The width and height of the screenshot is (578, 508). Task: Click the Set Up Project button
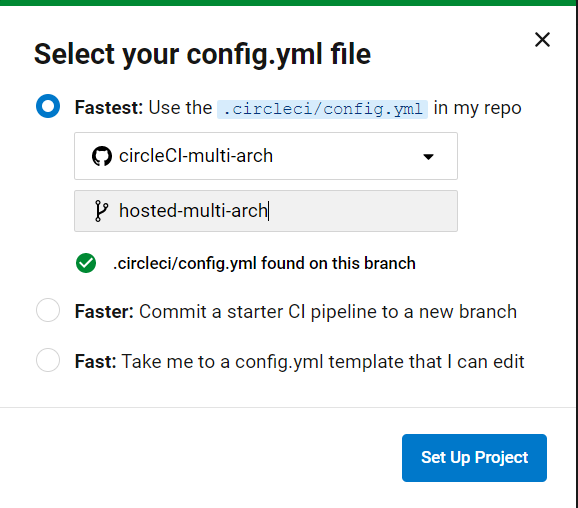click(474, 457)
